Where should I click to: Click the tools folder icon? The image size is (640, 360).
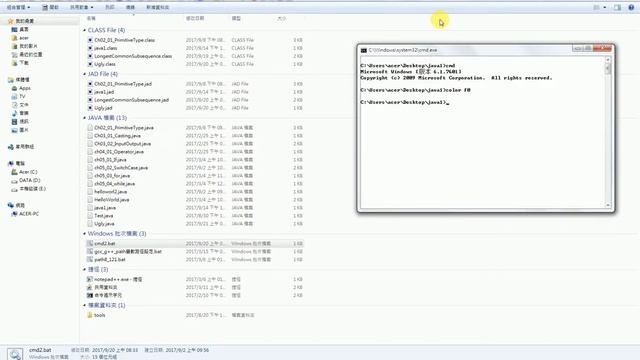point(90,315)
